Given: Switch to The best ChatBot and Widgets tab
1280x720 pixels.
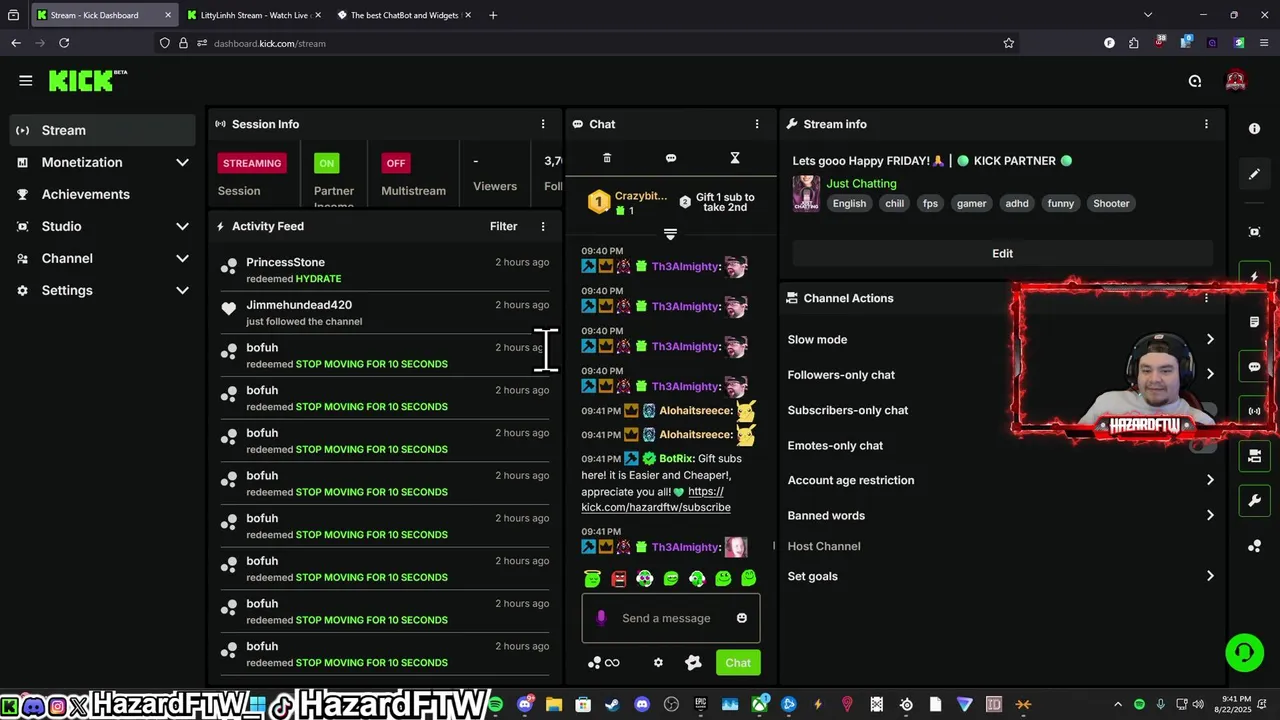Looking at the screenshot, I should point(404,15).
